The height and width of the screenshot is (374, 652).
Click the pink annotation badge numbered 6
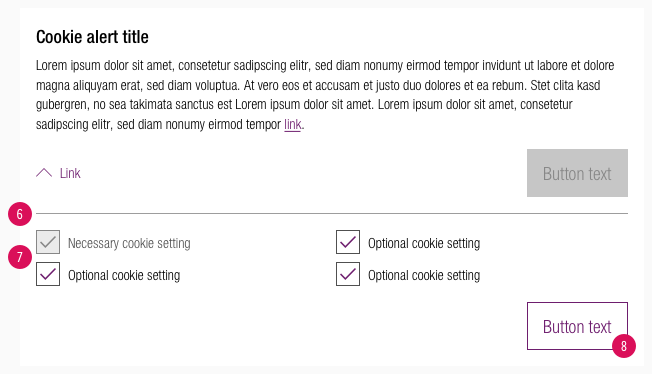(x=20, y=214)
